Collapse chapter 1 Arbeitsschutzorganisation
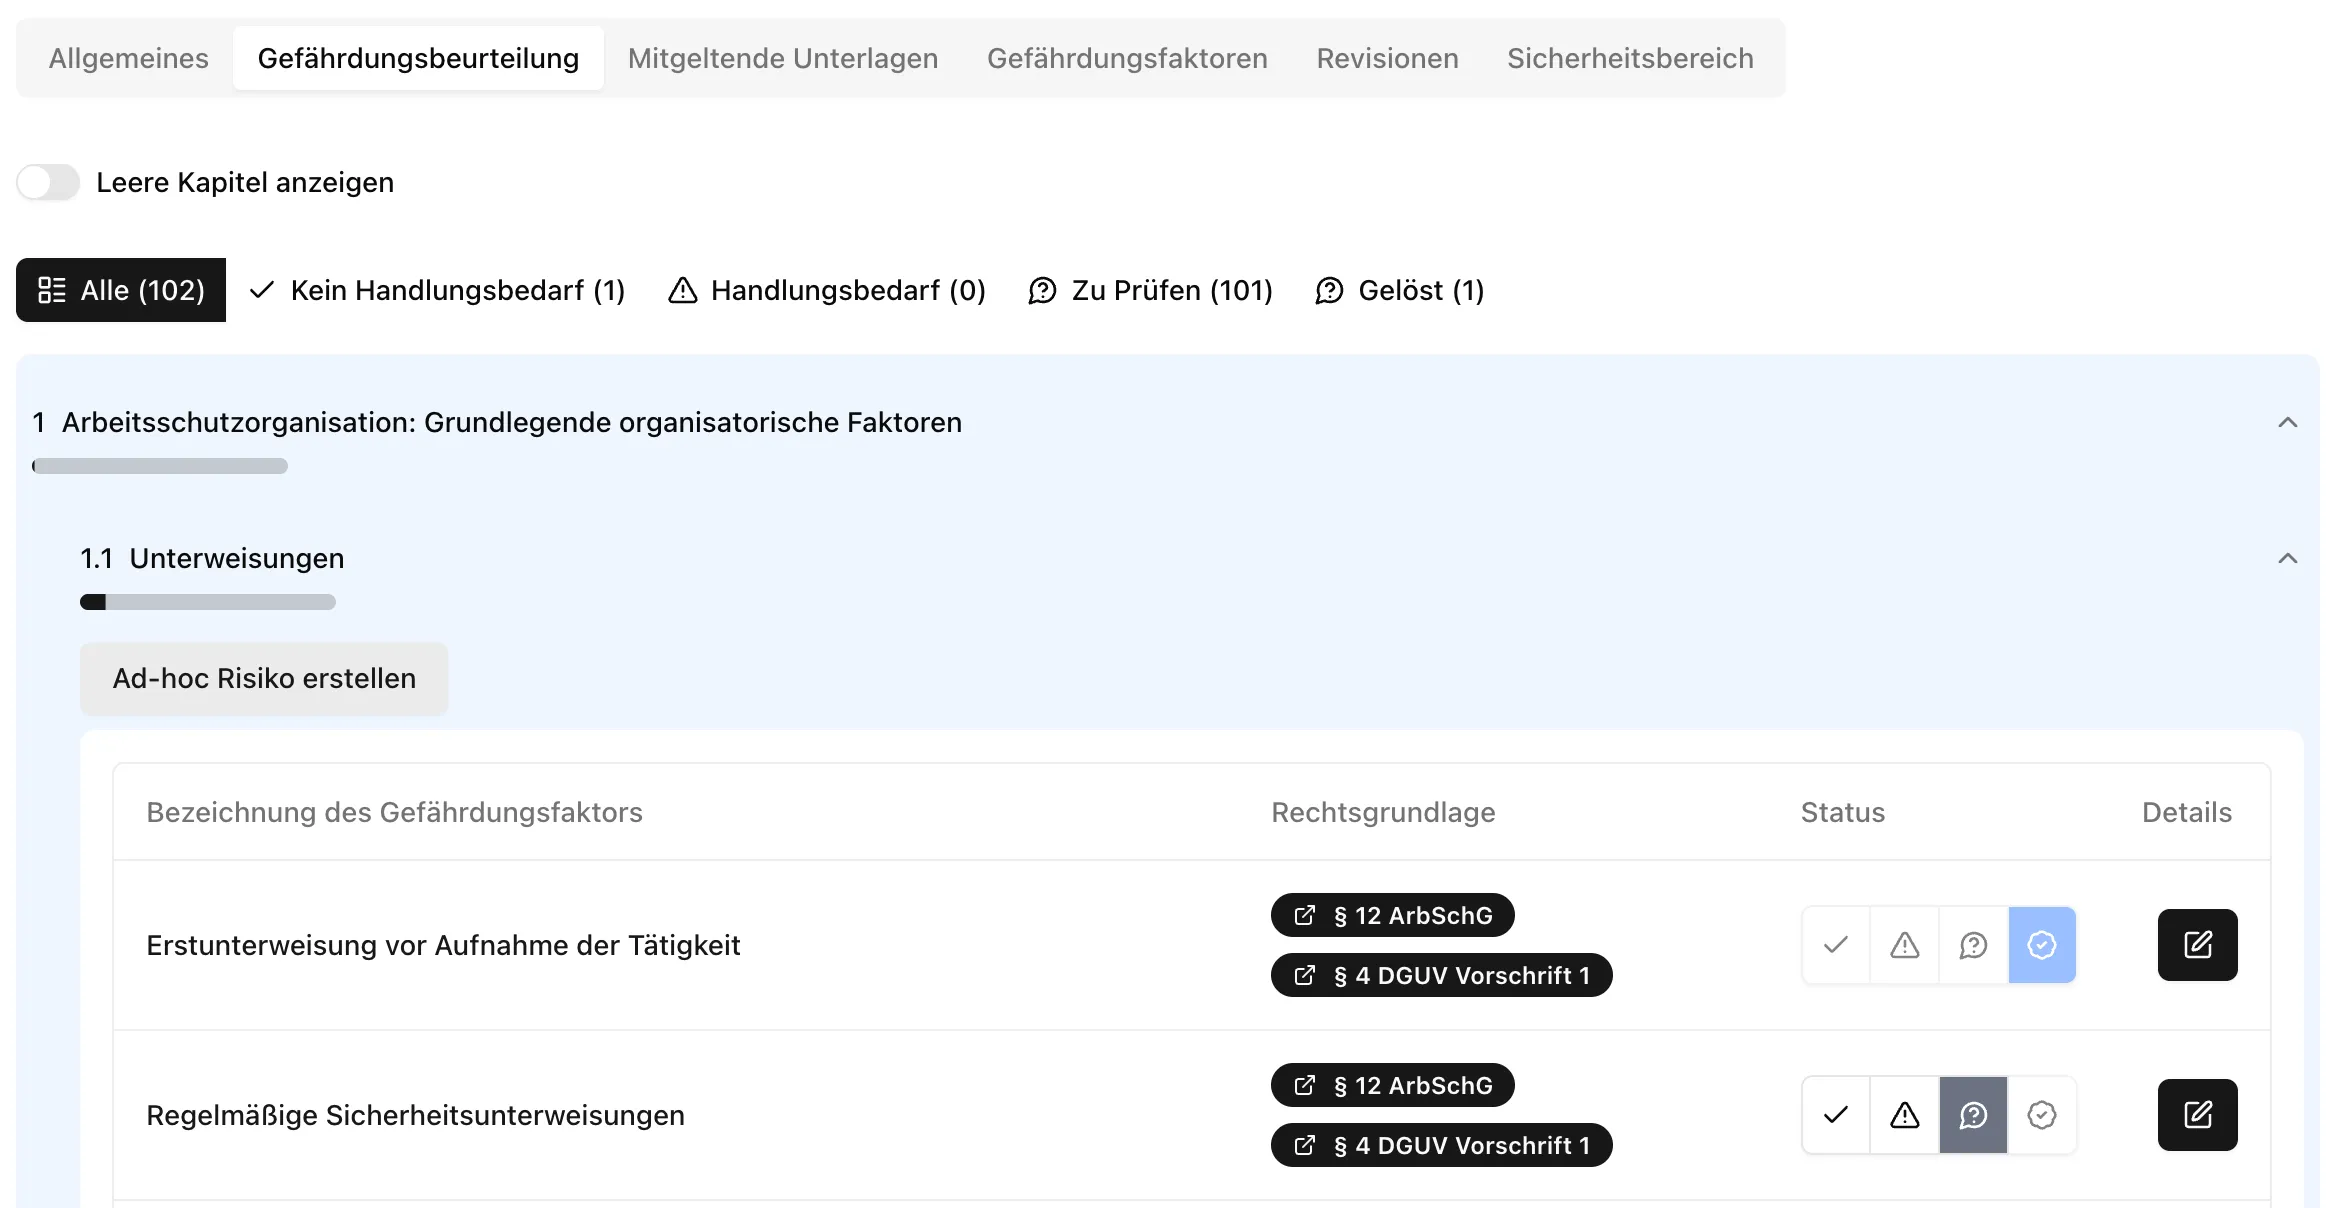The height and width of the screenshot is (1208, 2346). pos(2288,422)
